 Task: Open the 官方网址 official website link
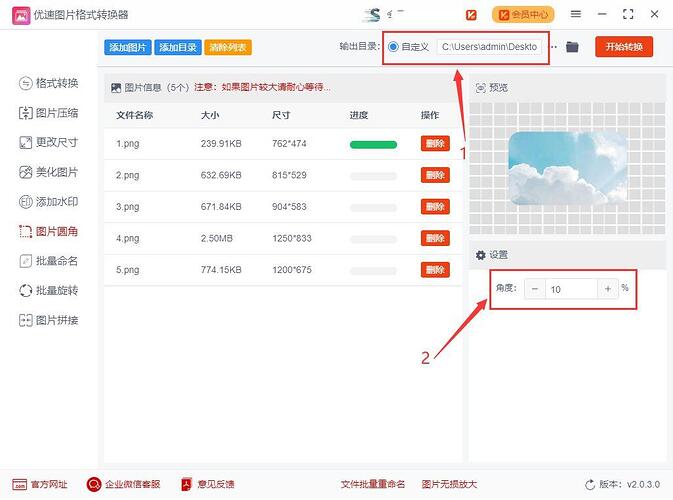tap(40, 484)
